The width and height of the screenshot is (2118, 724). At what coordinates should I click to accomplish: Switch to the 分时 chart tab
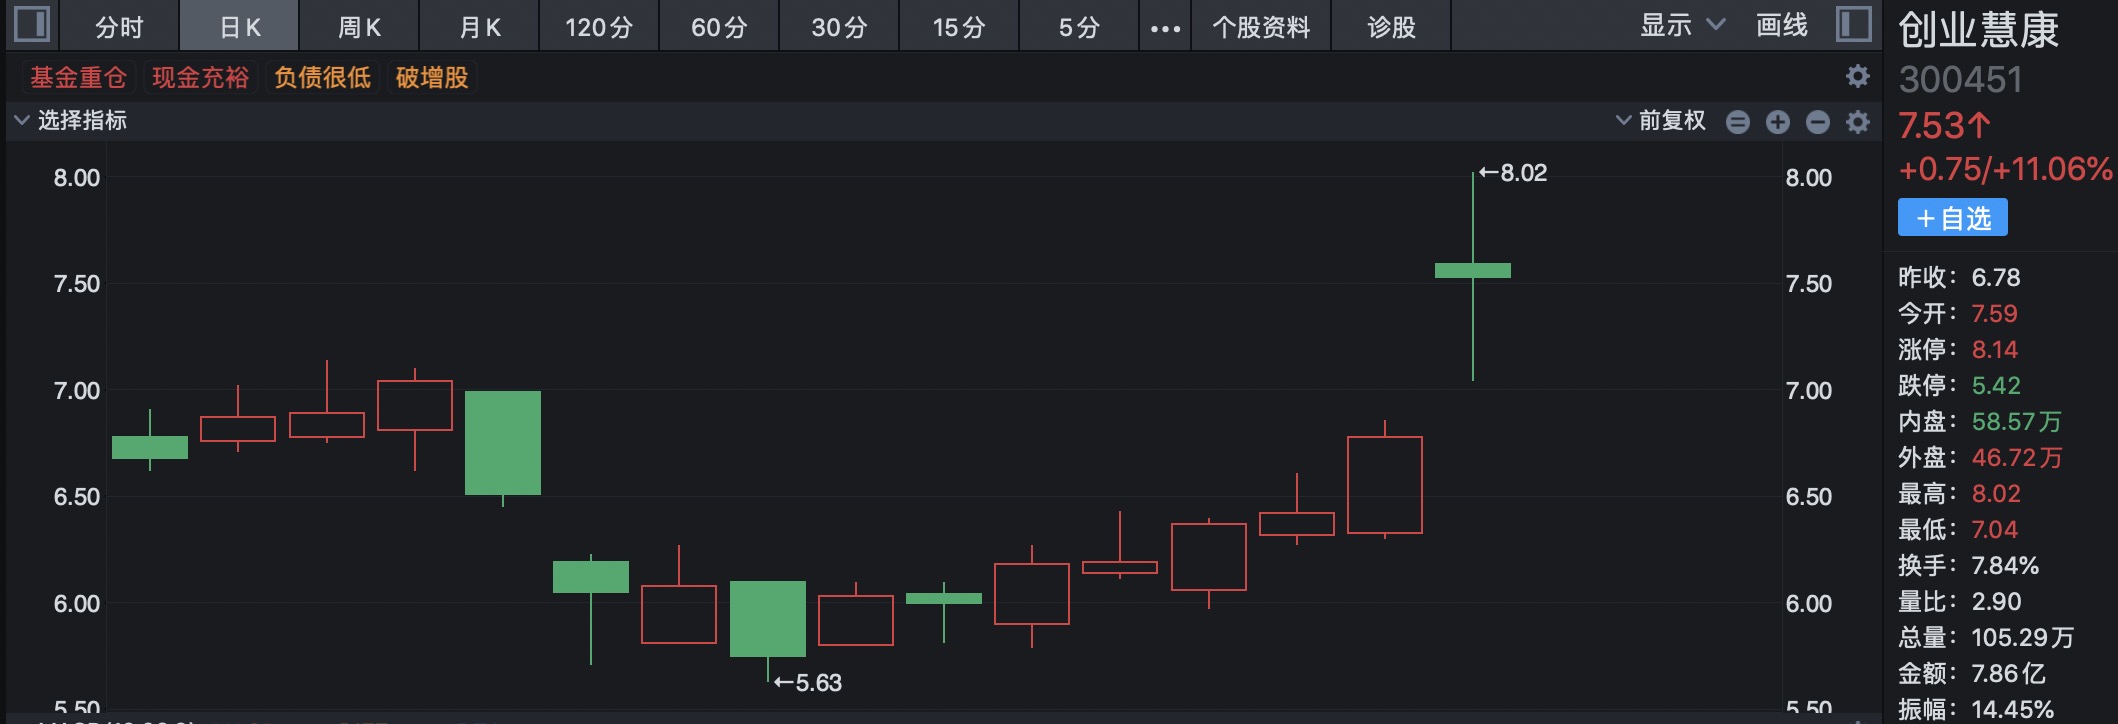click(x=120, y=27)
